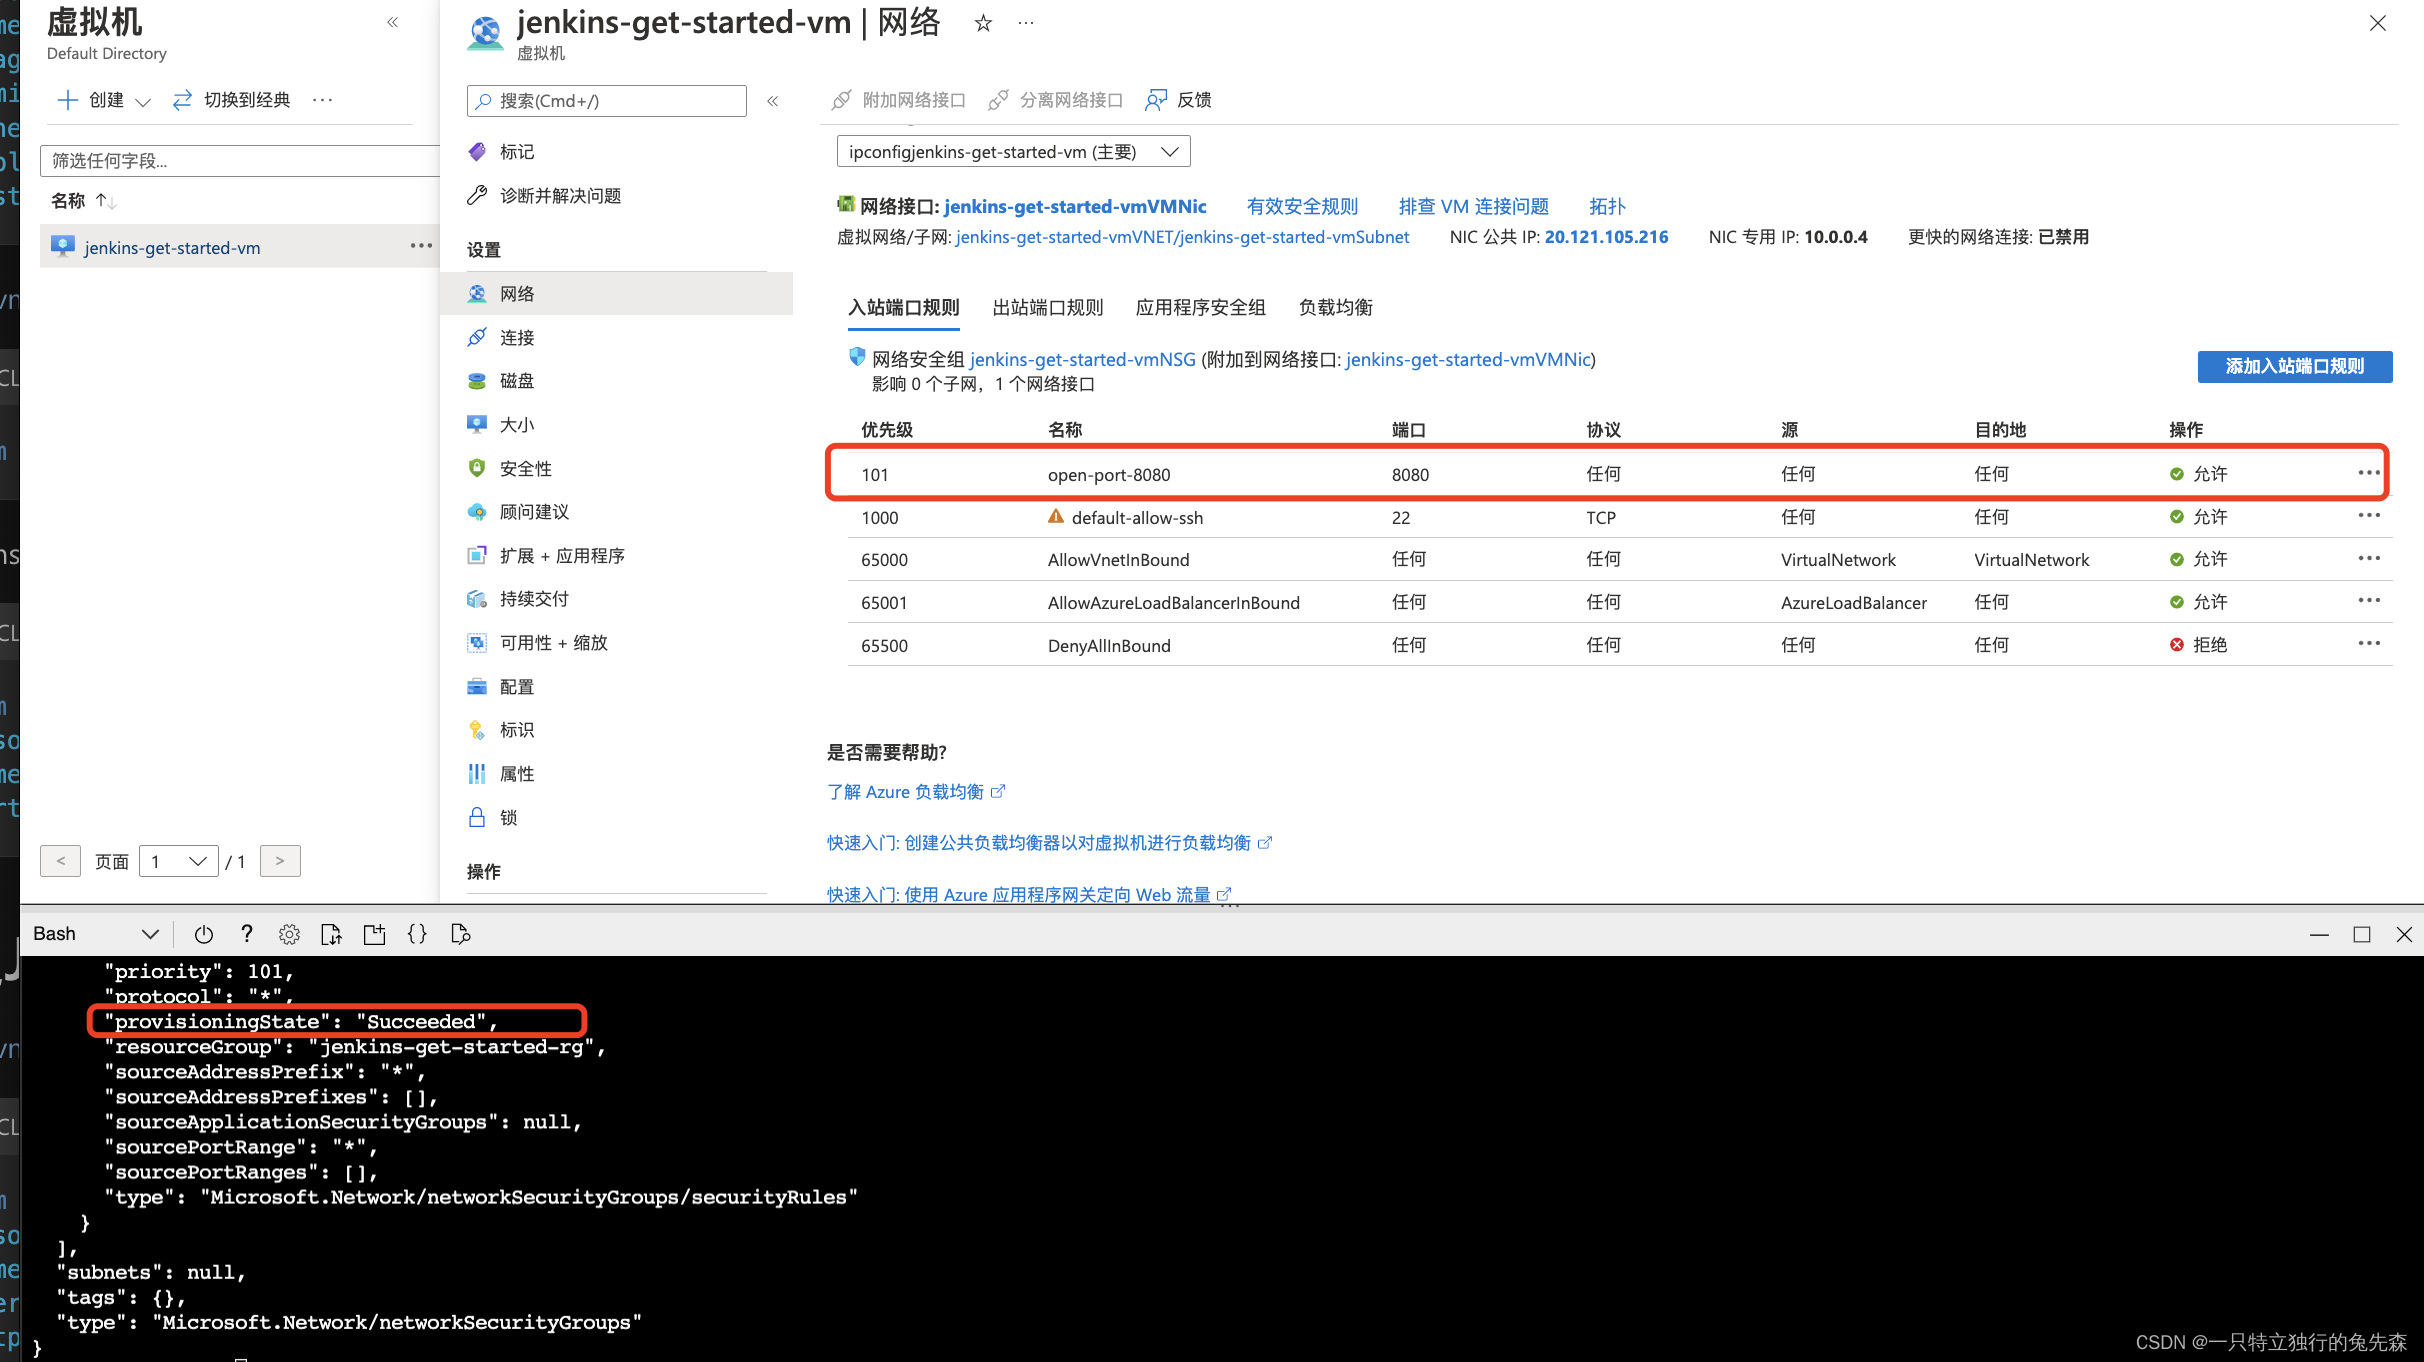Click 分离网络接口 detach interface button

tap(1055, 100)
